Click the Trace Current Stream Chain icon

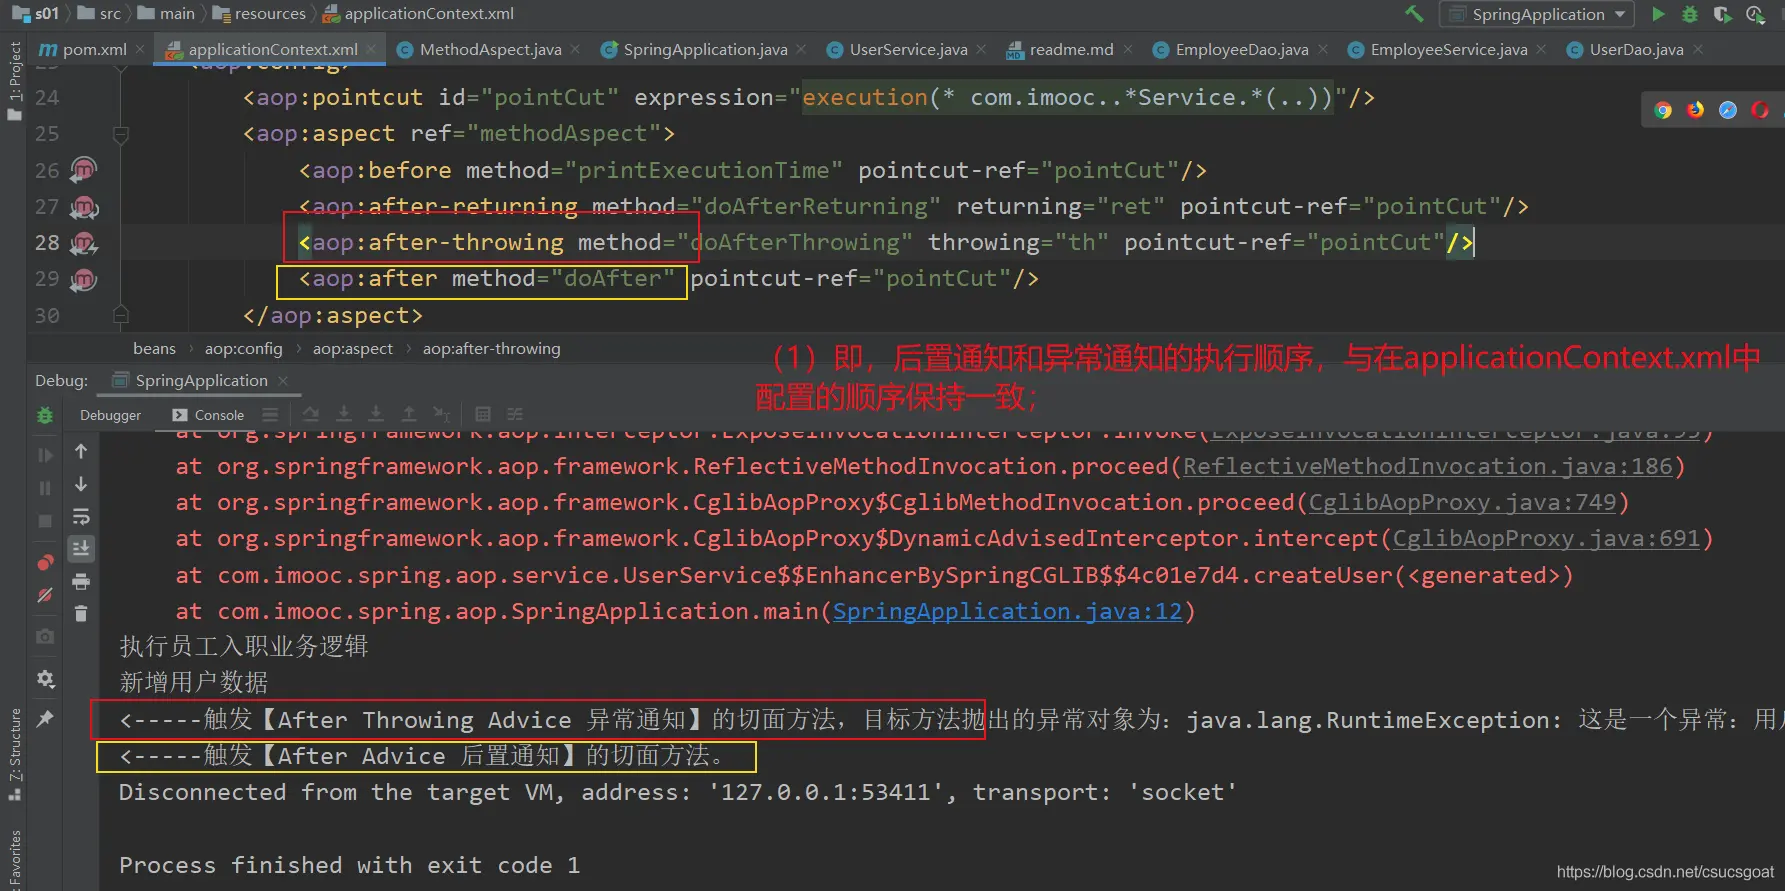[515, 414]
